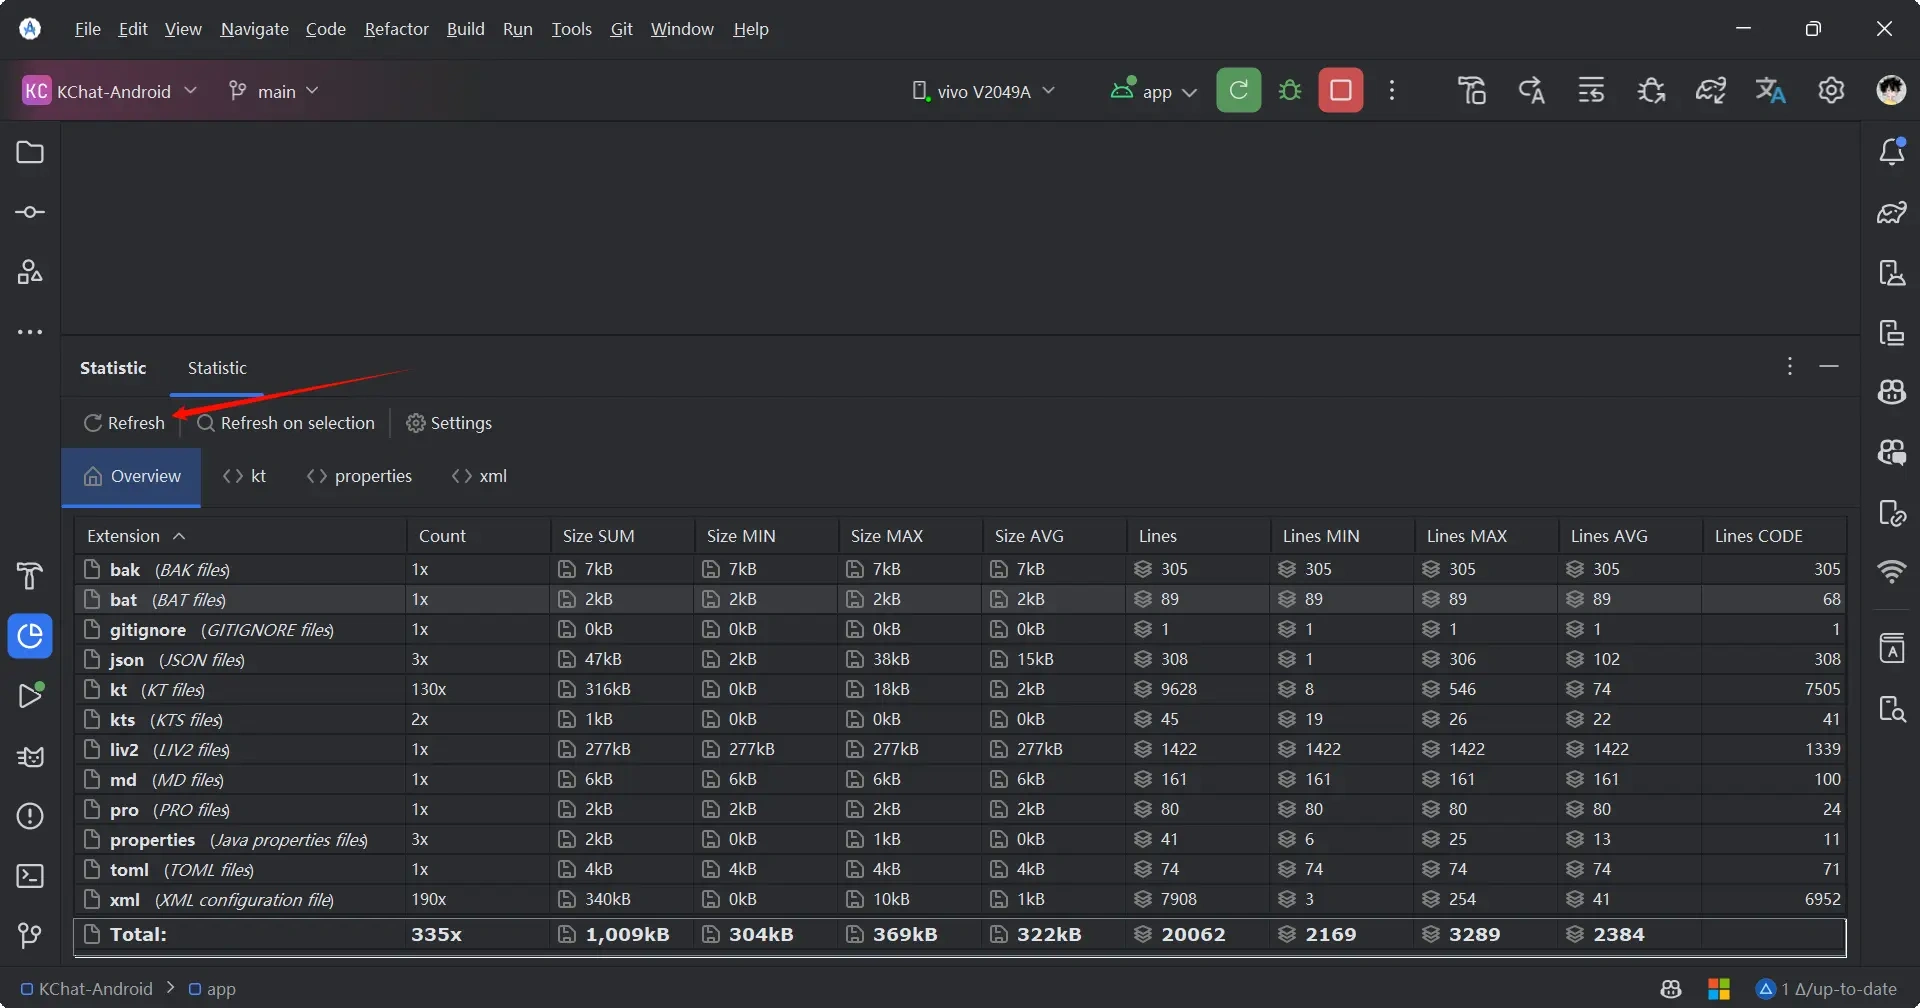Sort by Count column header
Screen dimensions: 1920x1008
(478, 536)
